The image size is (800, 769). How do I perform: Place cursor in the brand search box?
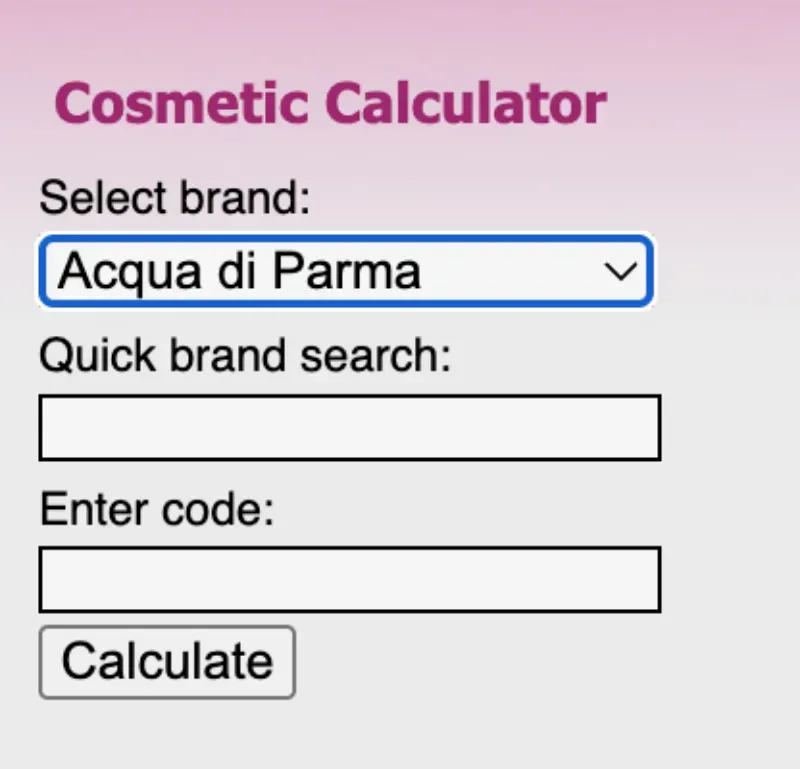pyautogui.click(x=349, y=428)
